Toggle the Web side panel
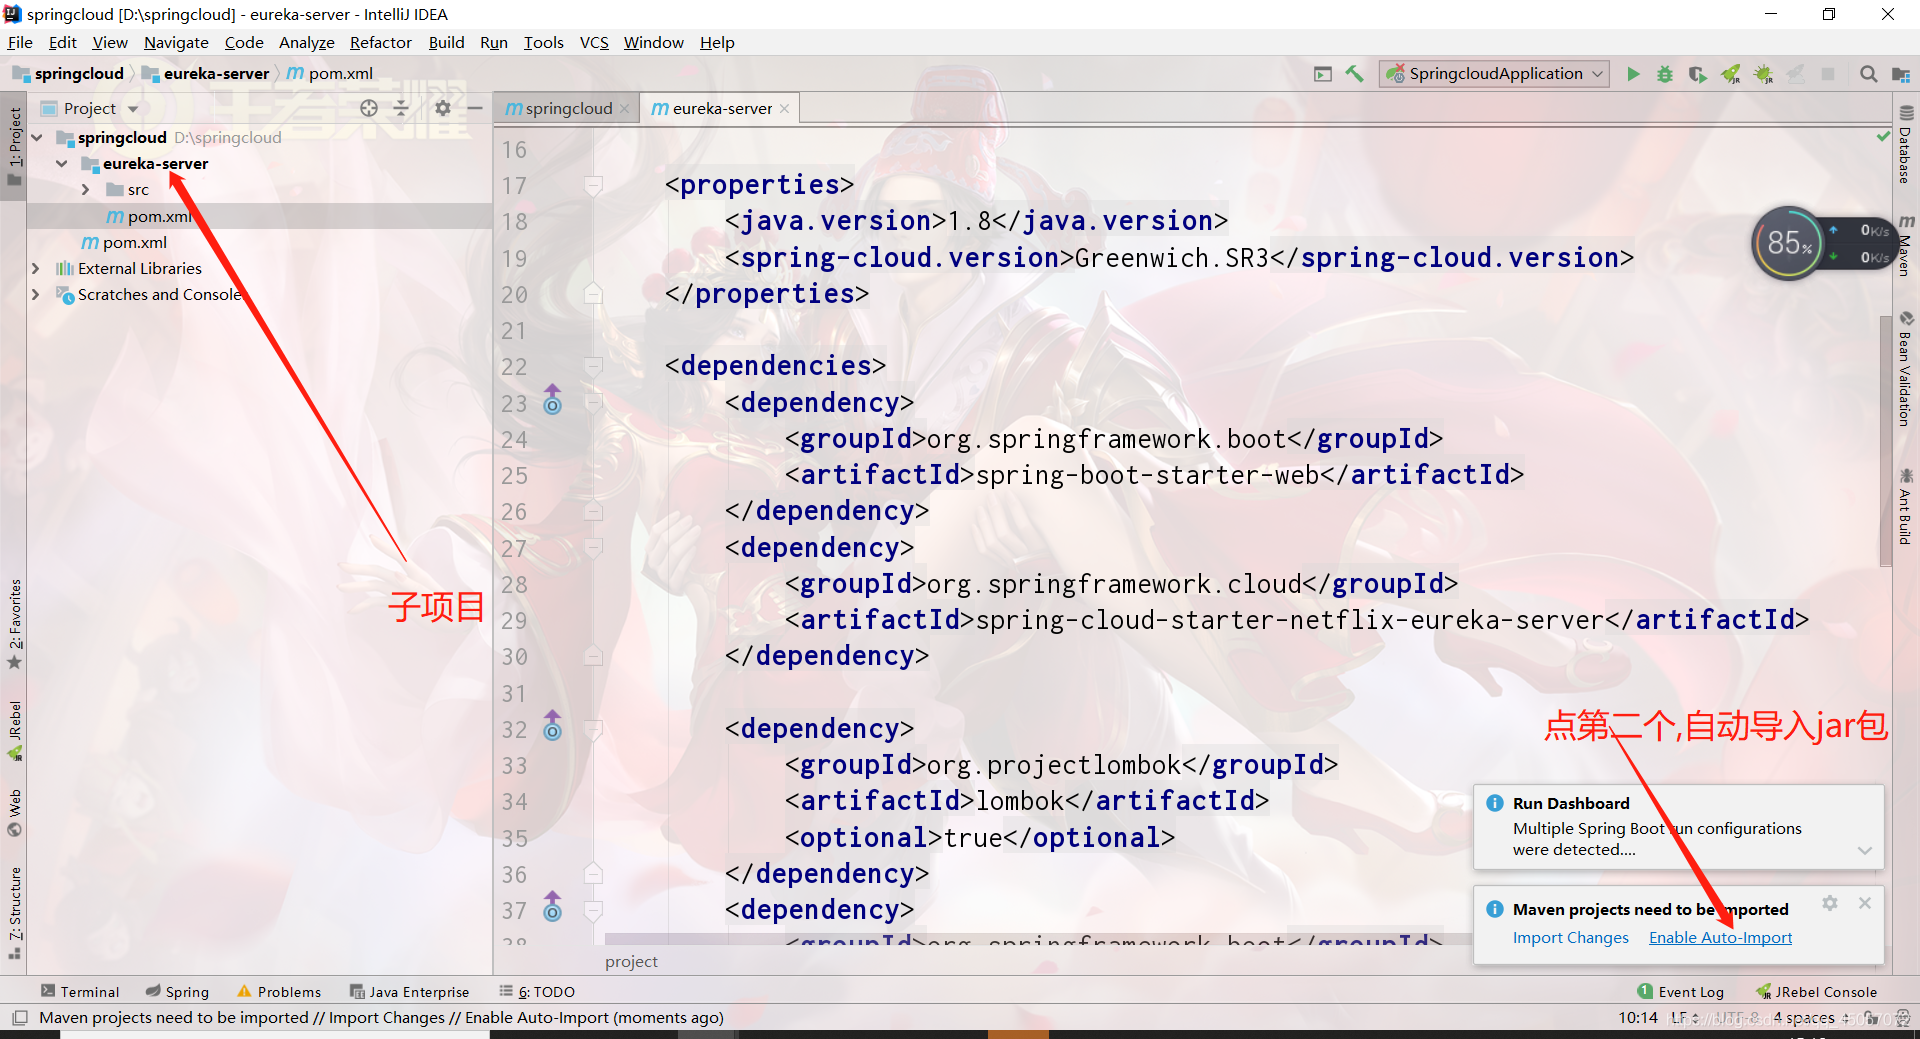Screen dimensions: 1920x1039 click(15, 813)
